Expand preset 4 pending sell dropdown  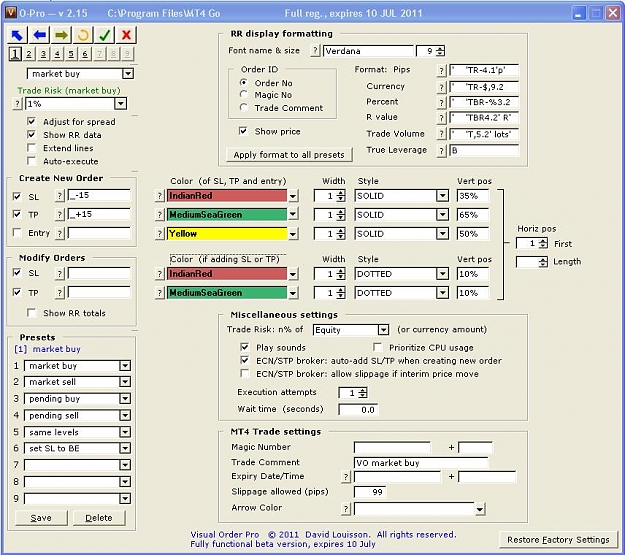click(125, 415)
